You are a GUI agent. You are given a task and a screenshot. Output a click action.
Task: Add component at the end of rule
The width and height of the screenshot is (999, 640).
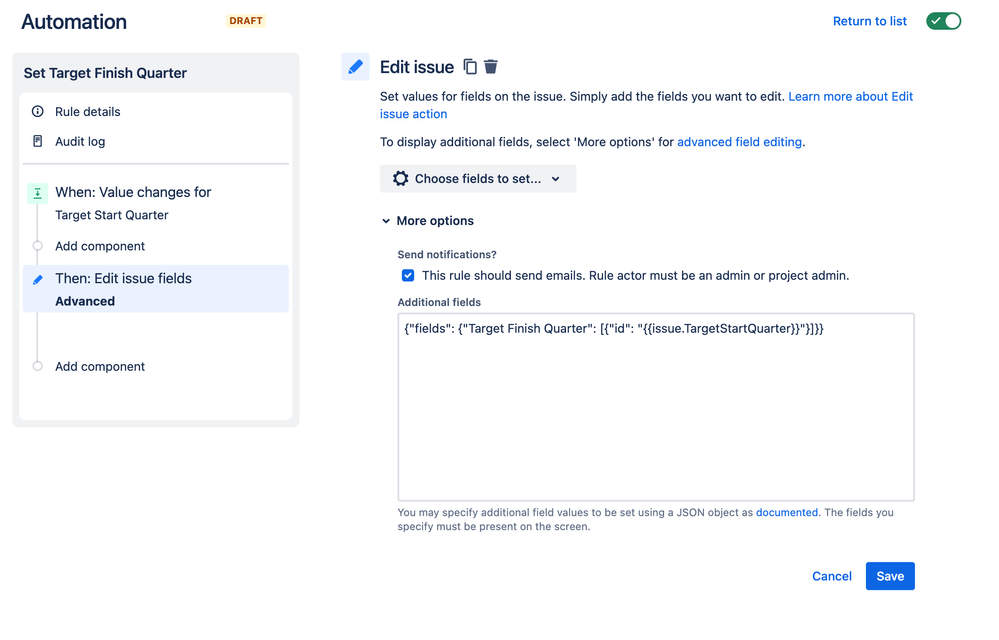coord(99,366)
